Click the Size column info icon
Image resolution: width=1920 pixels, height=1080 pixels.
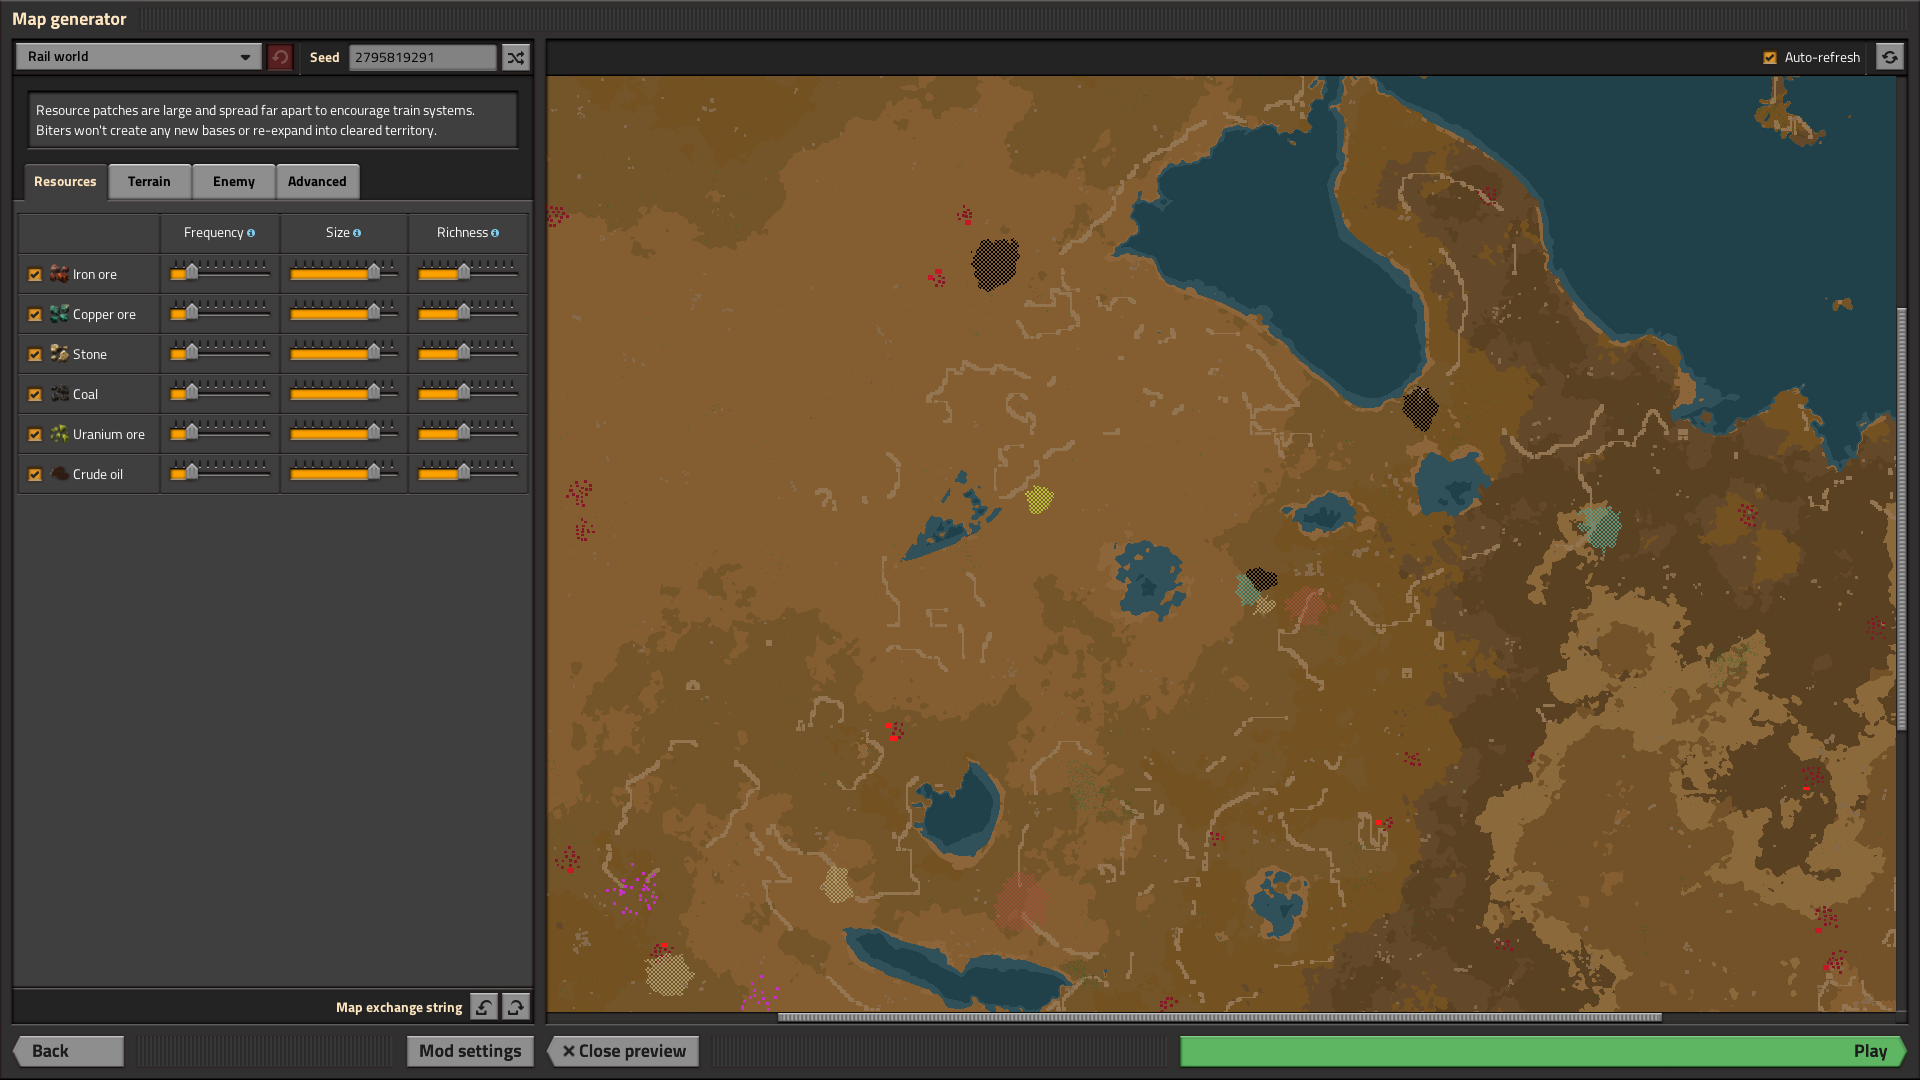[x=357, y=233]
